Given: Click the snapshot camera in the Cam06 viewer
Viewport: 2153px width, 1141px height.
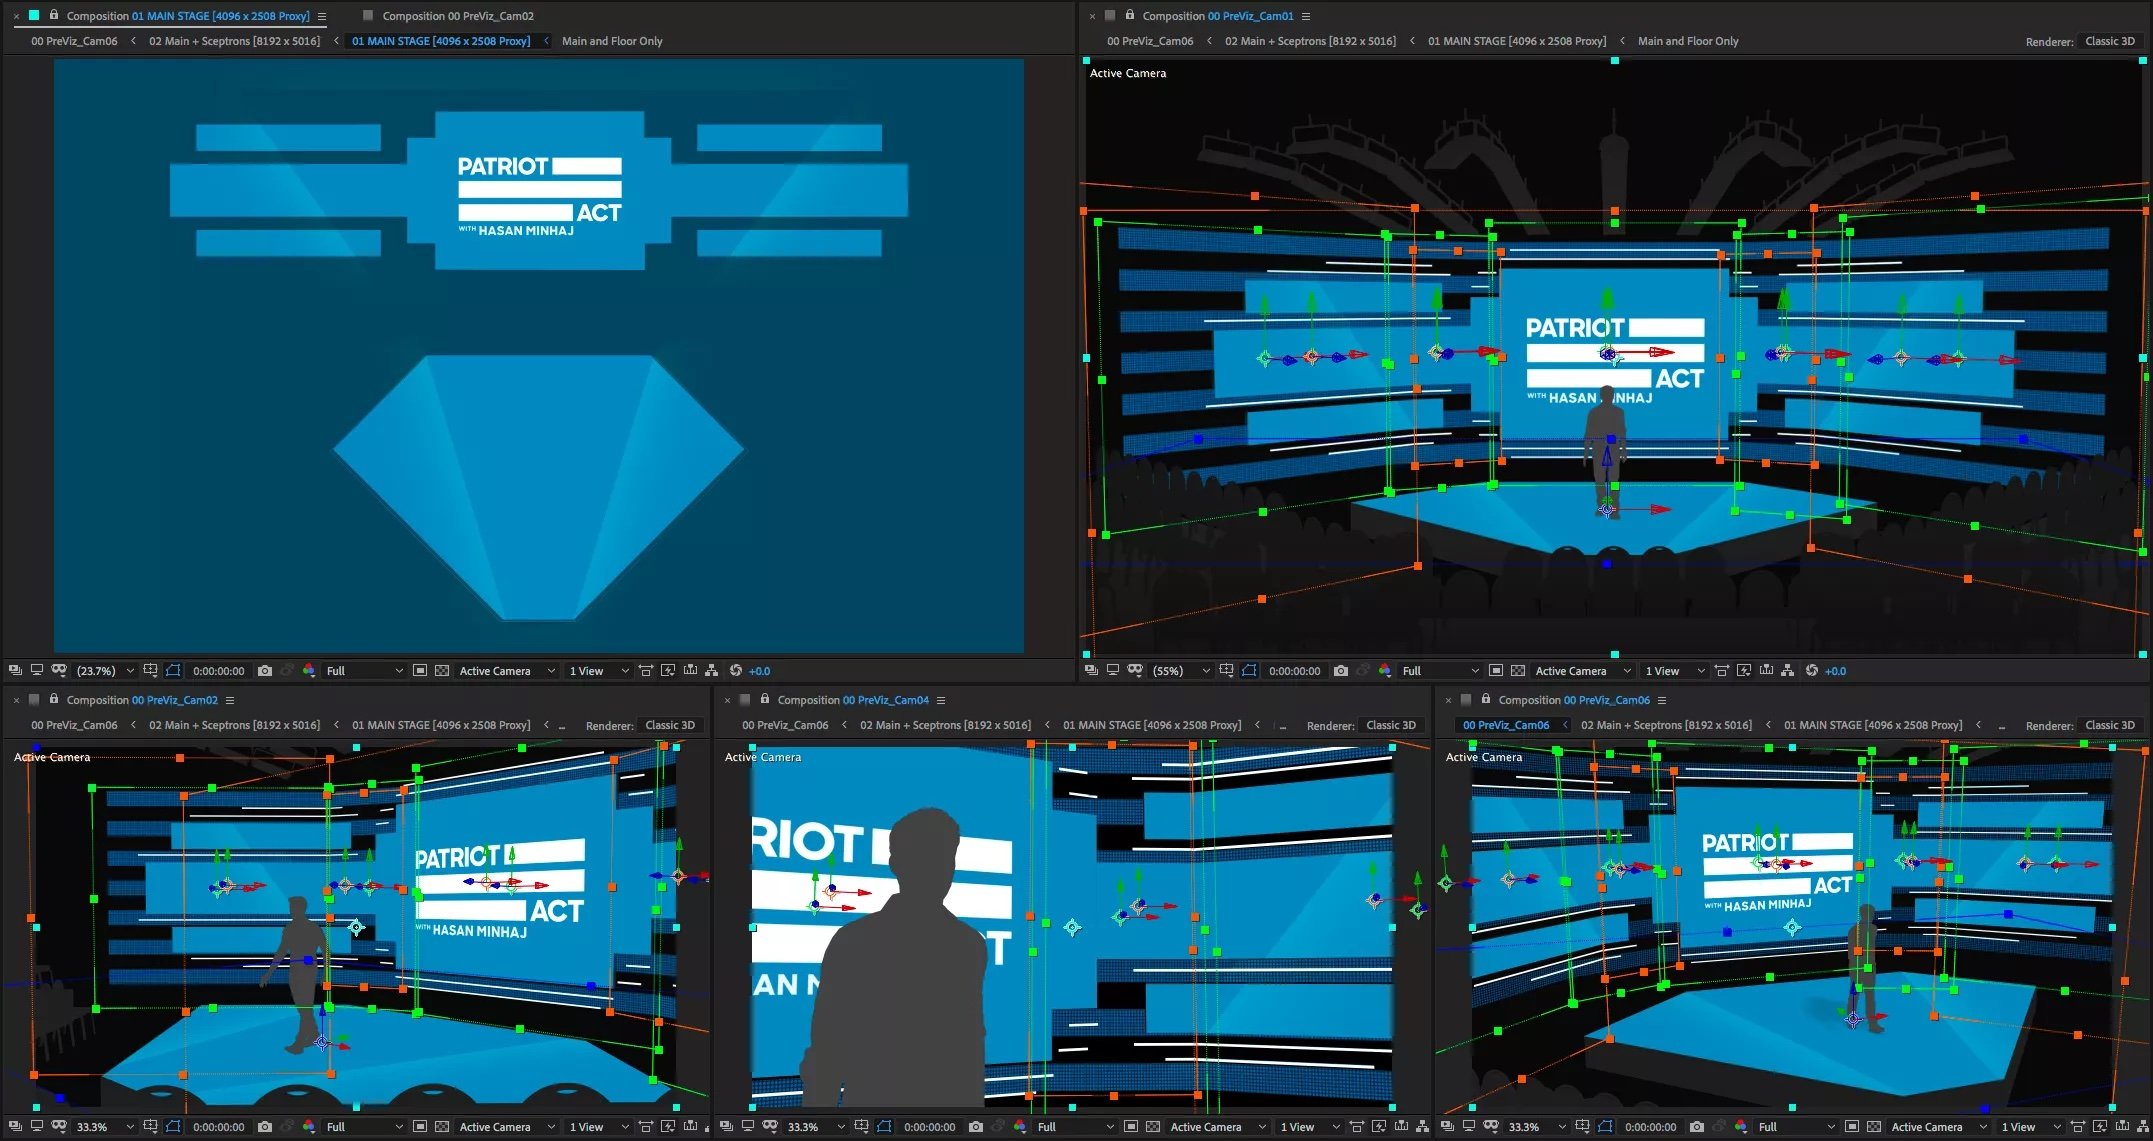Looking at the screenshot, I should [1696, 1127].
